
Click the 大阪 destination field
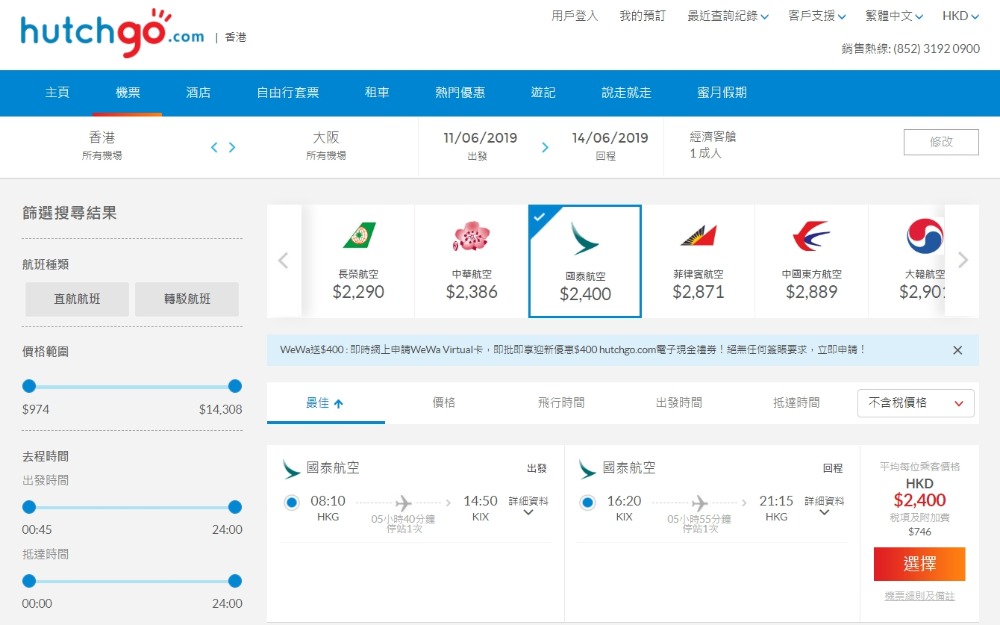pyautogui.click(x=326, y=145)
